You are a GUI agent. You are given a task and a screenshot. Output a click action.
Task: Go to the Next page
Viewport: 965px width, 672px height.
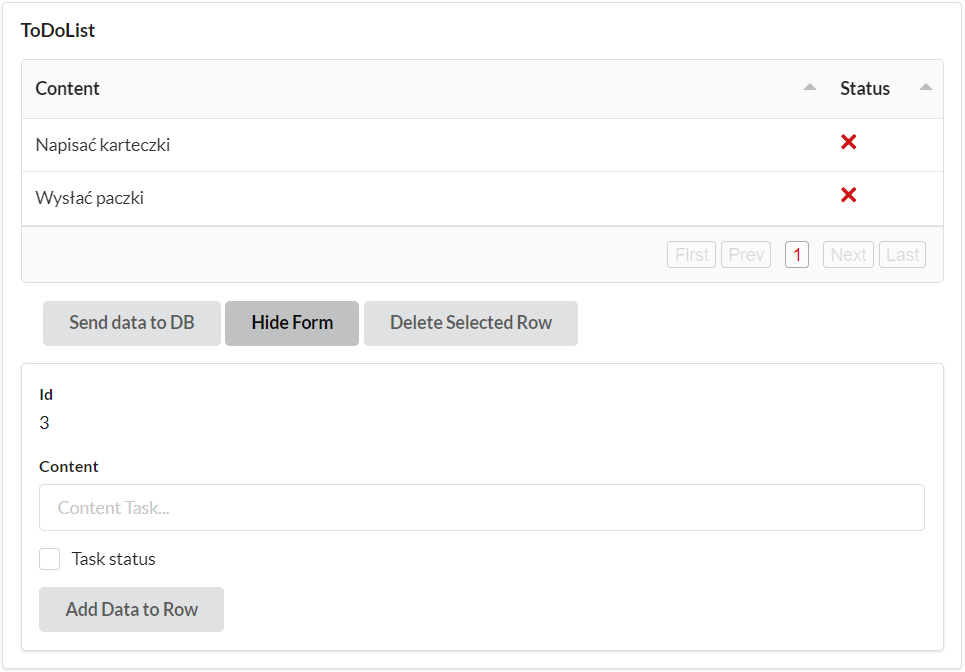[848, 255]
